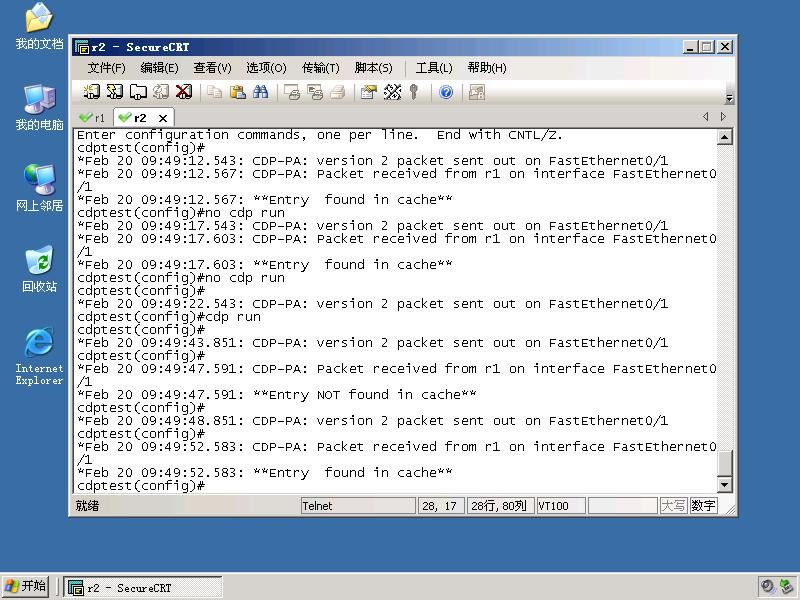Click the 就绪 status text
Viewport: 800px width, 600px height.
tap(87, 506)
